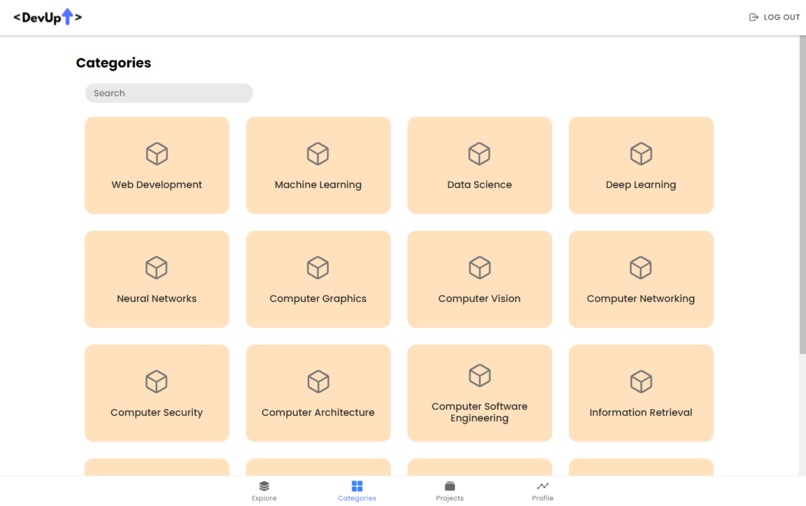Open the Computer Software Engineering category label

pos(480,412)
